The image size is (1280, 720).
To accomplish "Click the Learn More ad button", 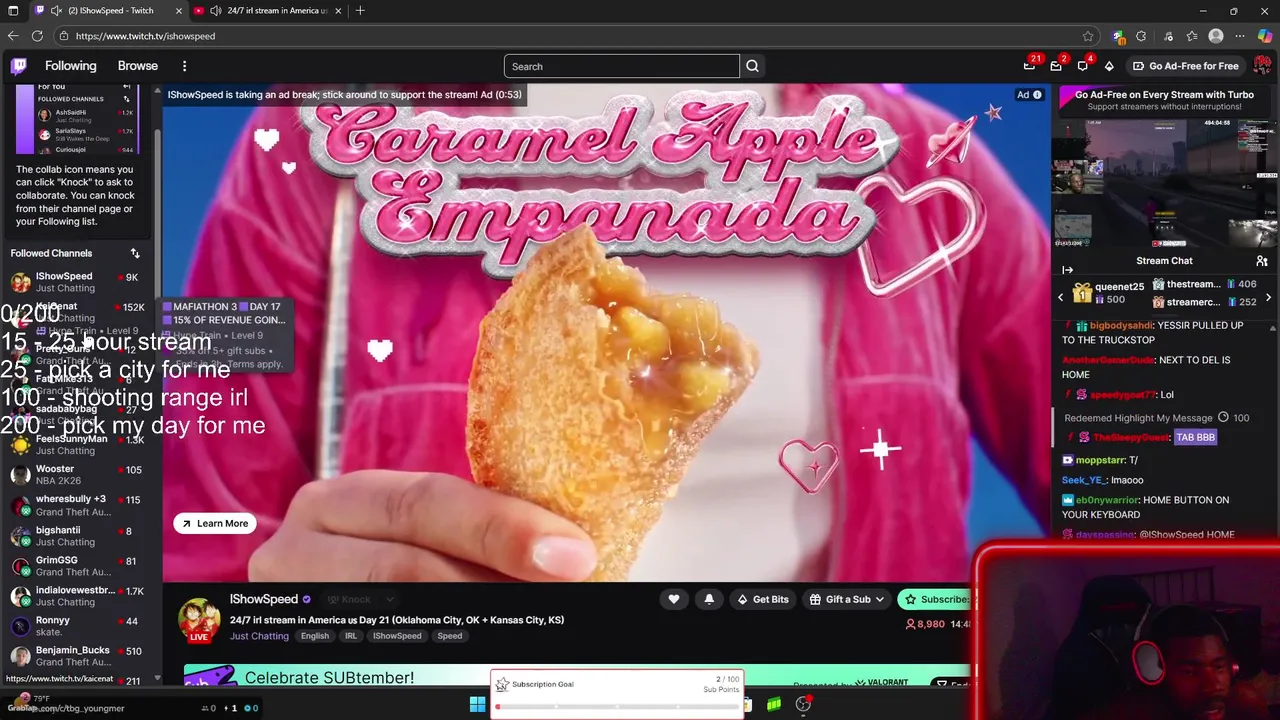I will point(215,523).
